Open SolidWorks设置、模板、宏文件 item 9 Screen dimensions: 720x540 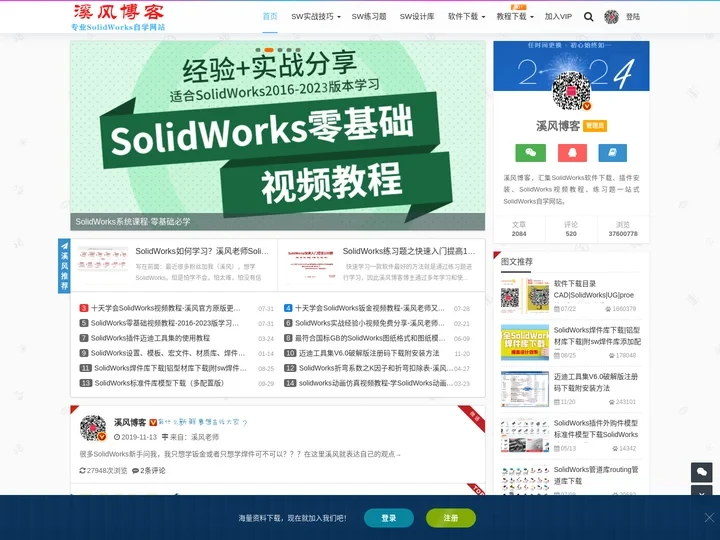click(x=168, y=353)
